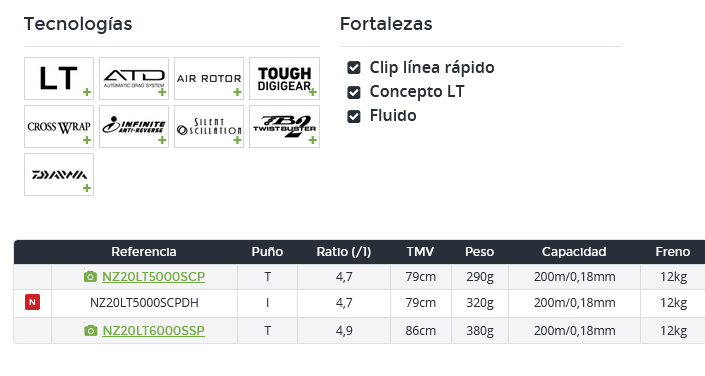Viewport: 705px width, 376px height.
Task: Open the Daiwa logo technology tile
Action: pos(59,175)
